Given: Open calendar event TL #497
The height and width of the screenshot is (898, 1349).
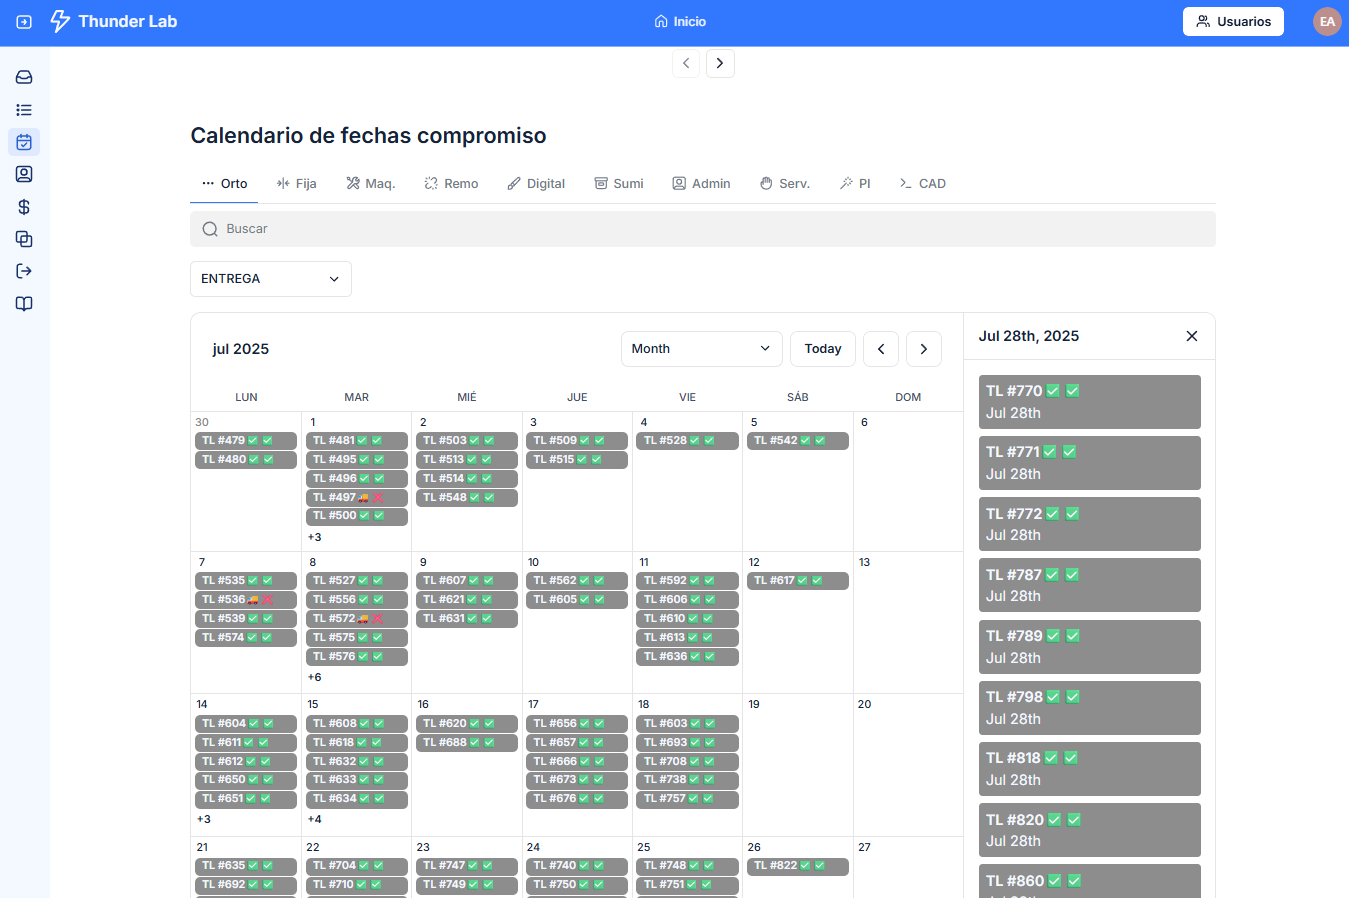Looking at the screenshot, I should 357,498.
